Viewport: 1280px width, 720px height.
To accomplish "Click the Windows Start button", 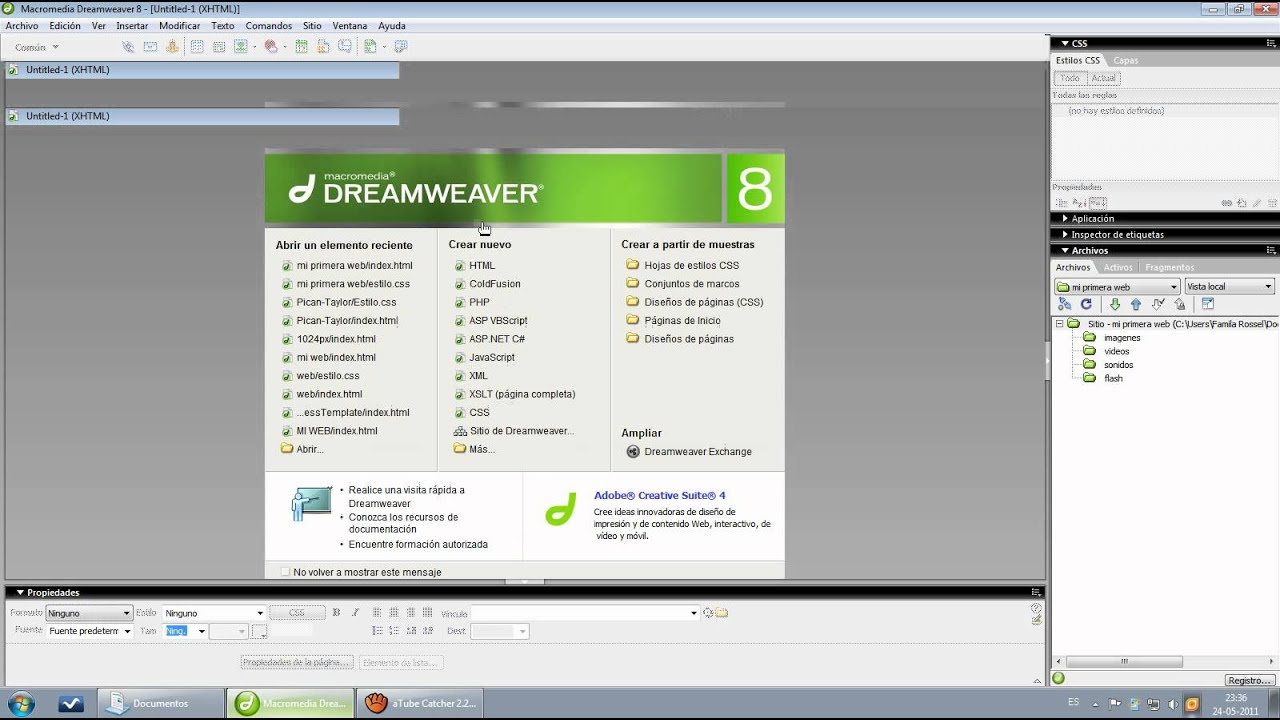I will [x=19, y=702].
